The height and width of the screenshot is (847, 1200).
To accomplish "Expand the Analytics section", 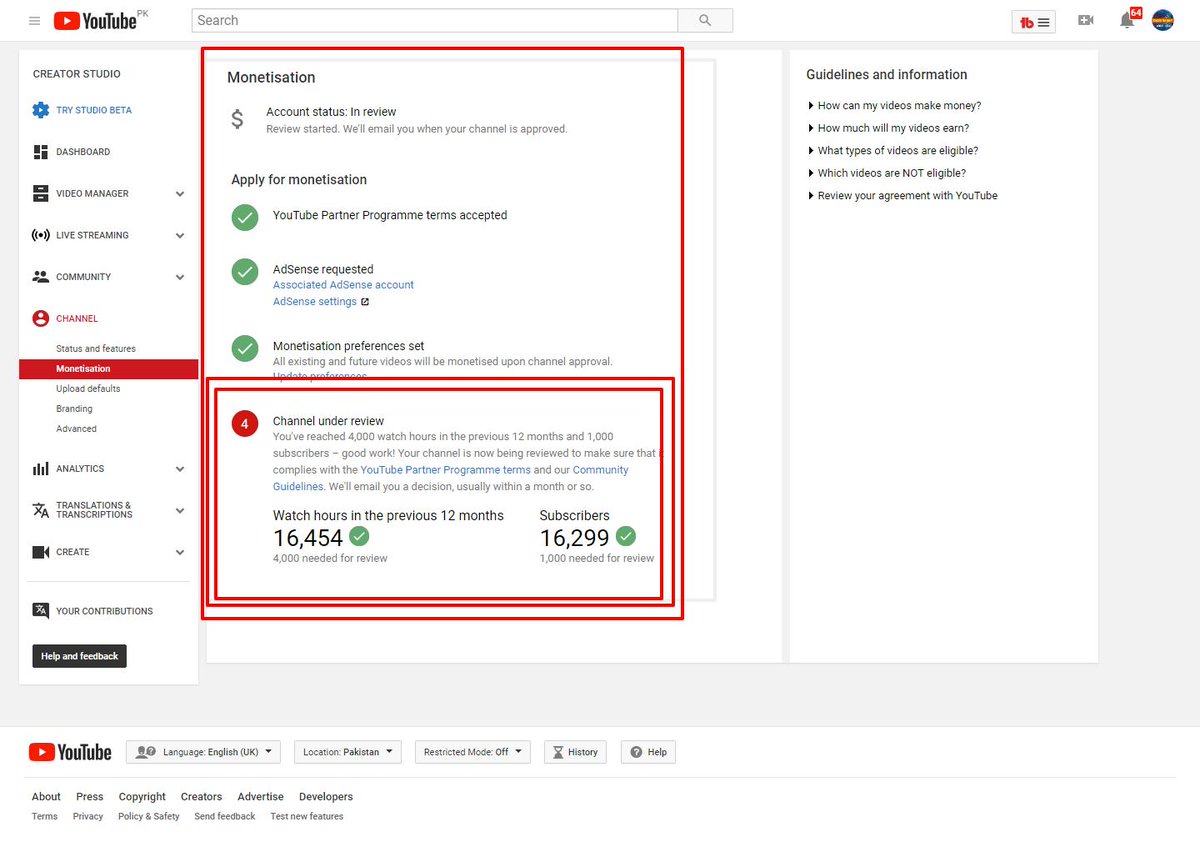I will [x=180, y=469].
